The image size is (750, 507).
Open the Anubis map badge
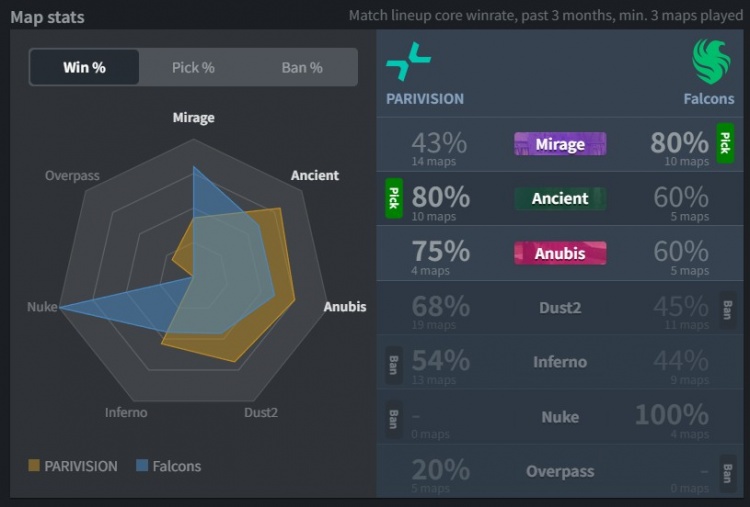click(x=560, y=253)
